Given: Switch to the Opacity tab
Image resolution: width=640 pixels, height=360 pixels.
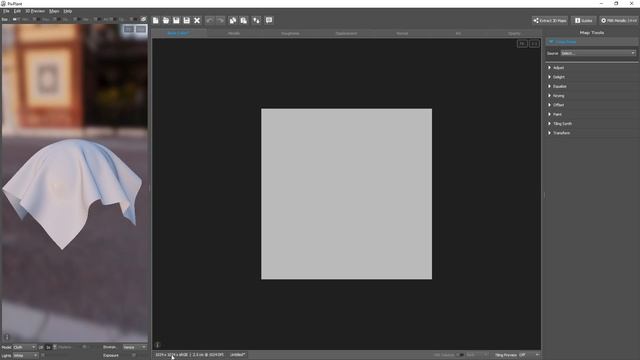Looking at the screenshot, I should pyautogui.click(x=514, y=33).
